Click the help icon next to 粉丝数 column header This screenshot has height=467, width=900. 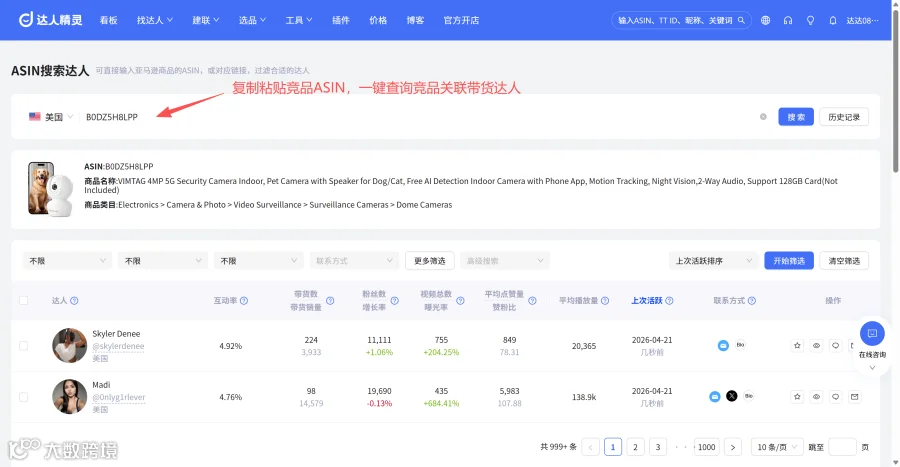point(394,301)
